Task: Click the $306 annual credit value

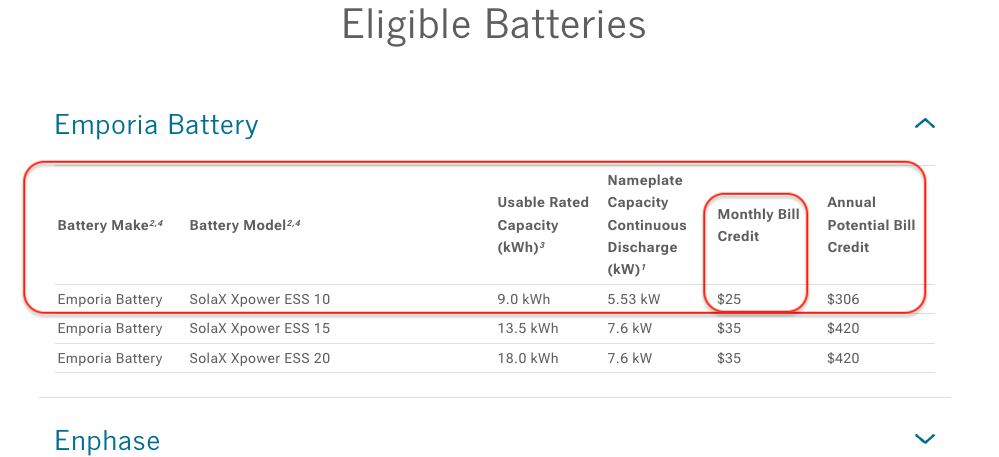Action: 843,299
